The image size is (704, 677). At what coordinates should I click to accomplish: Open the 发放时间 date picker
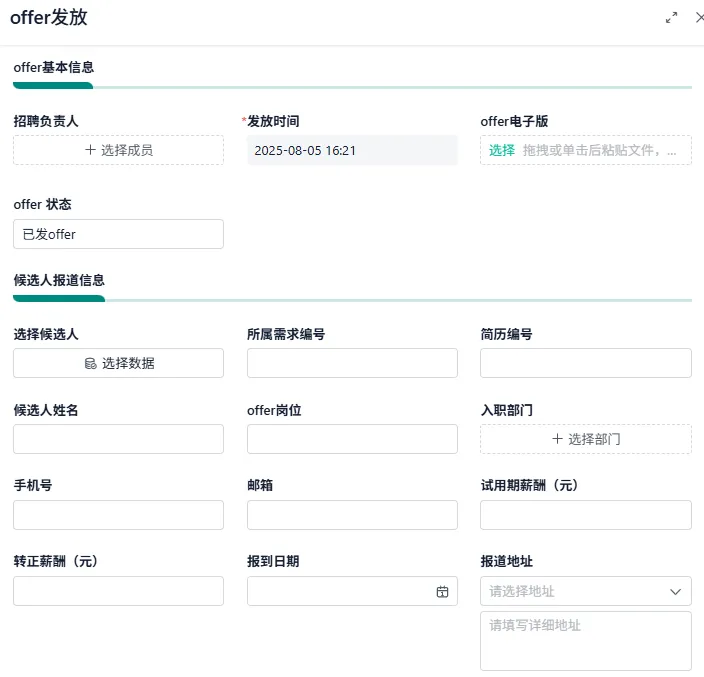pyautogui.click(x=352, y=150)
